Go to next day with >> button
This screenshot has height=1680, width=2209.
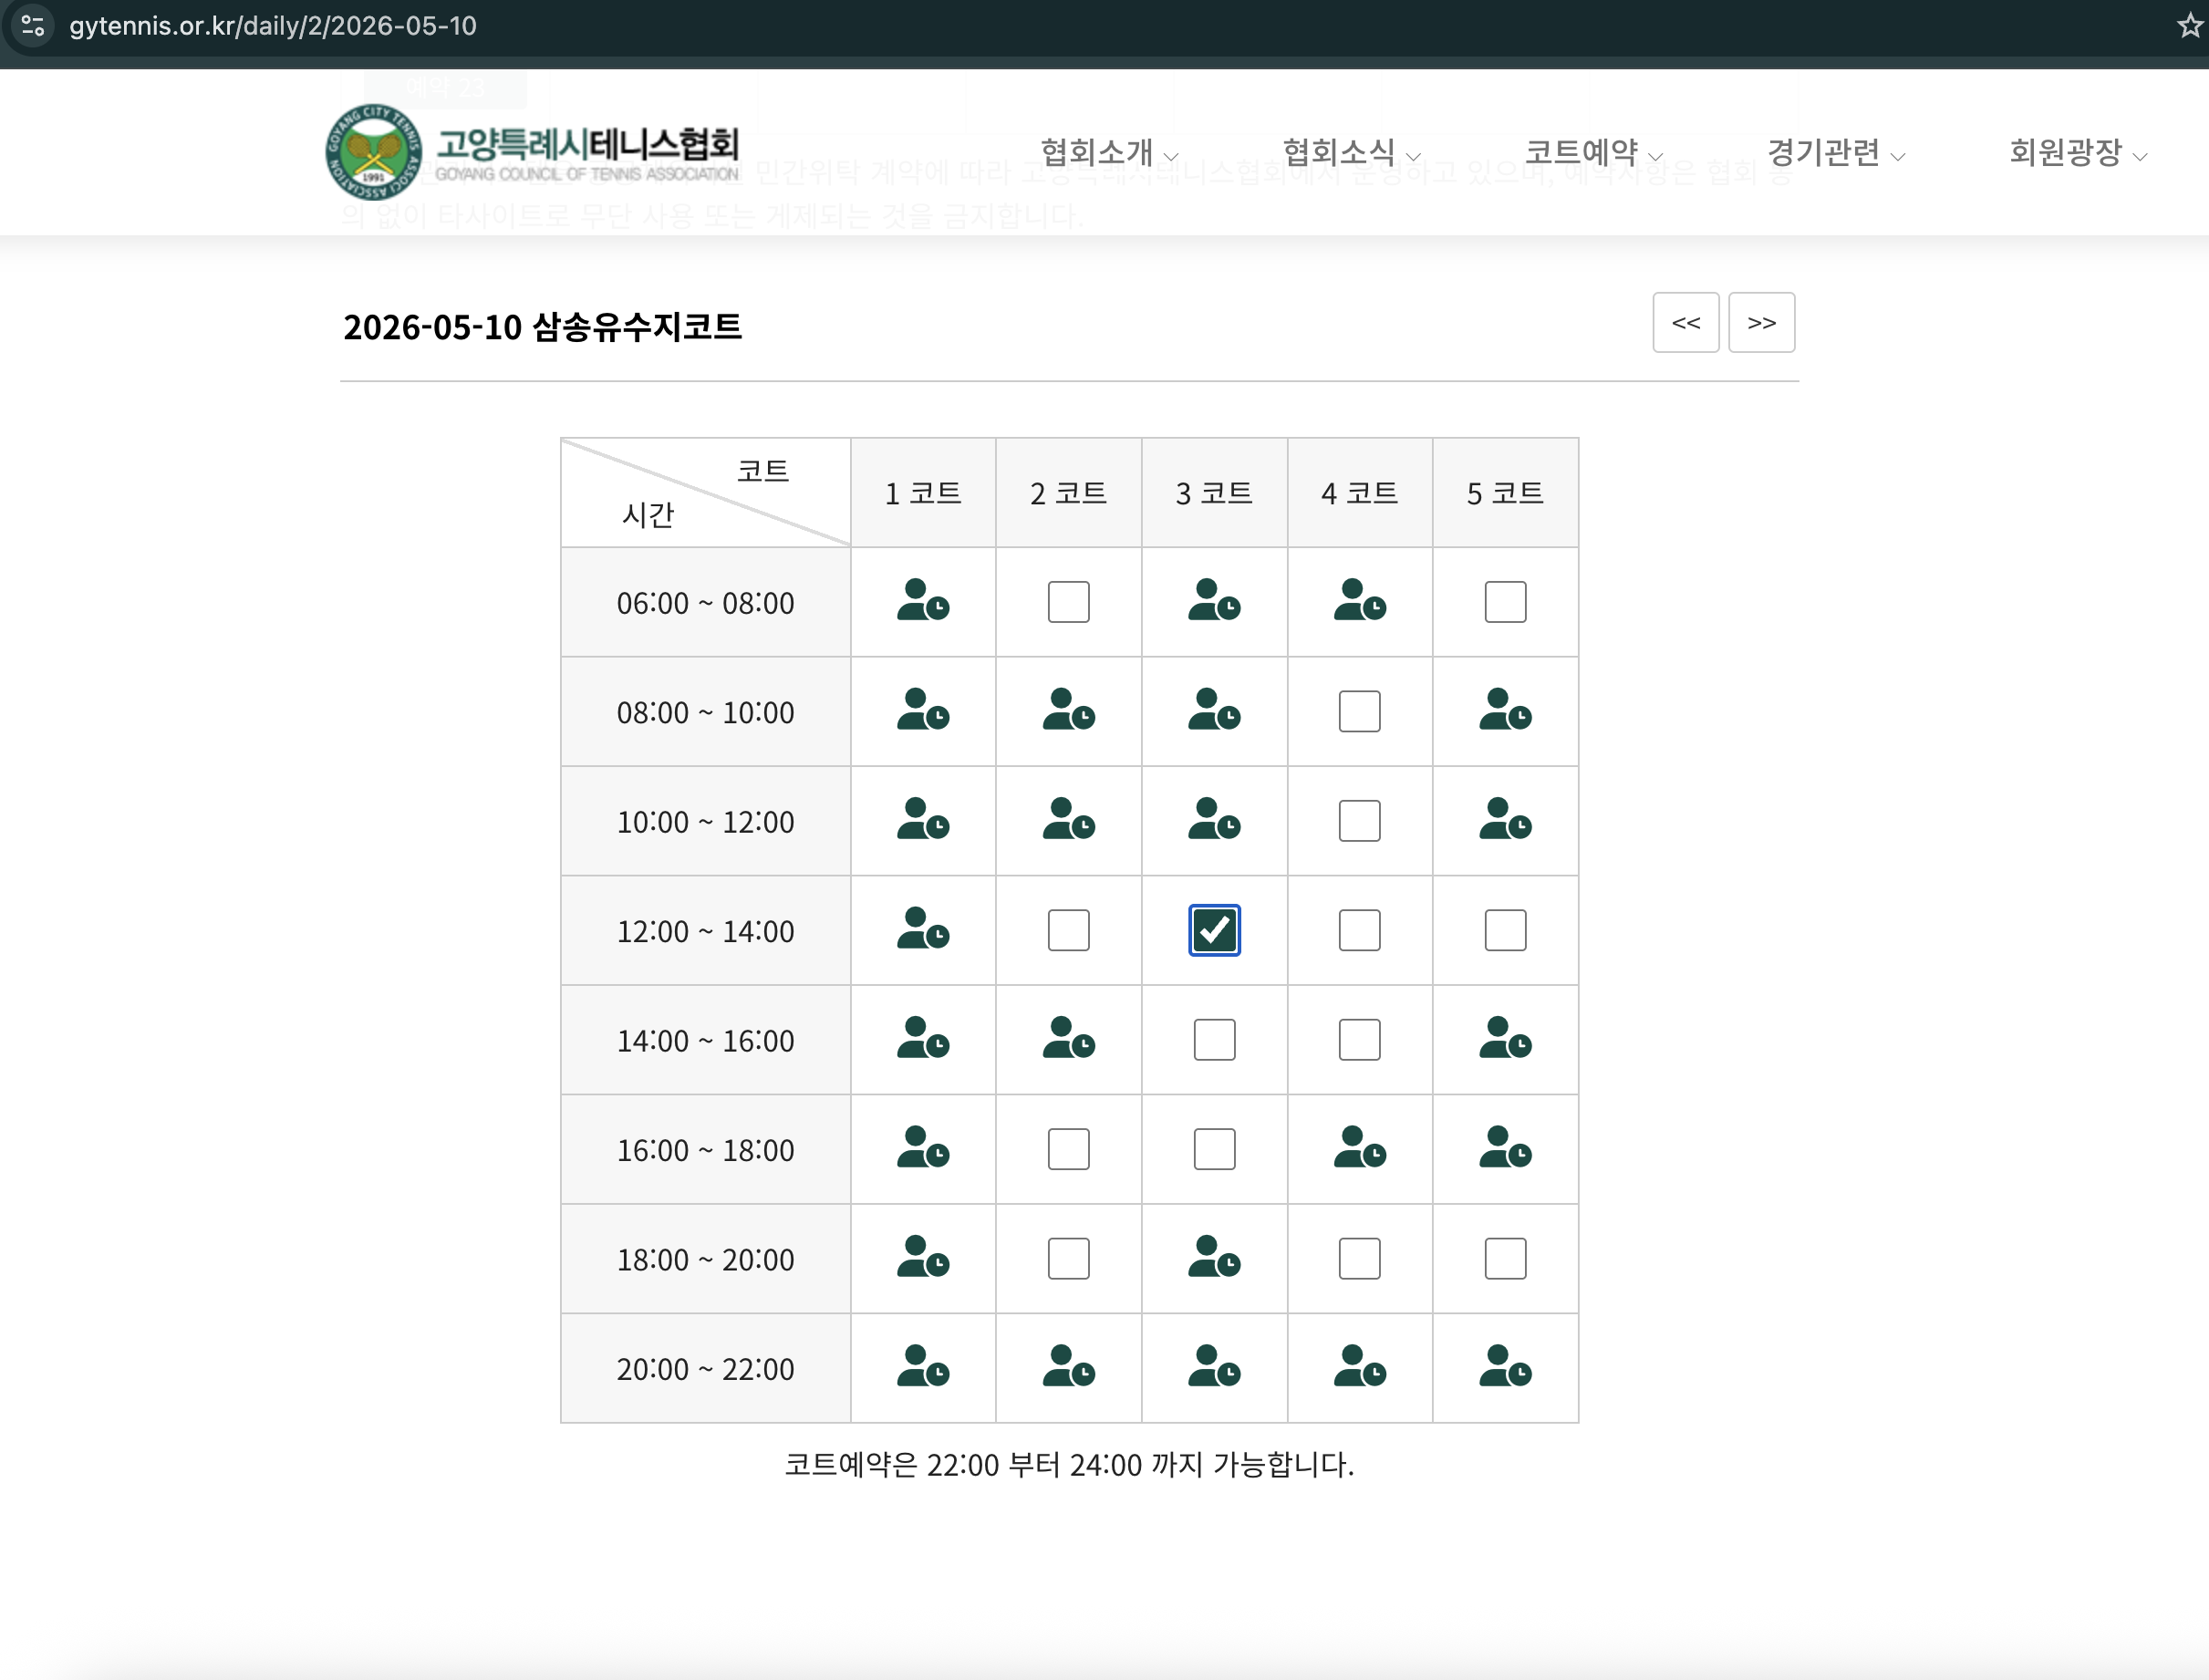tap(1760, 322)
